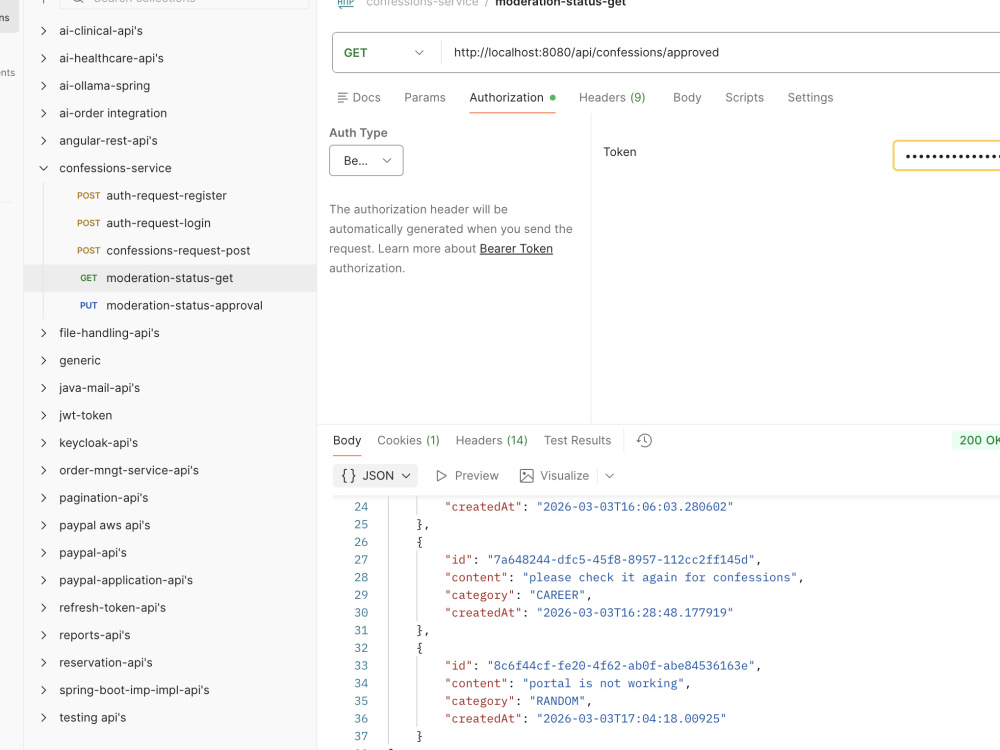The height and width of the screenshot is (750, 1000).
Task: Open Auth Type Bearer dropdown
Action: 366,161
